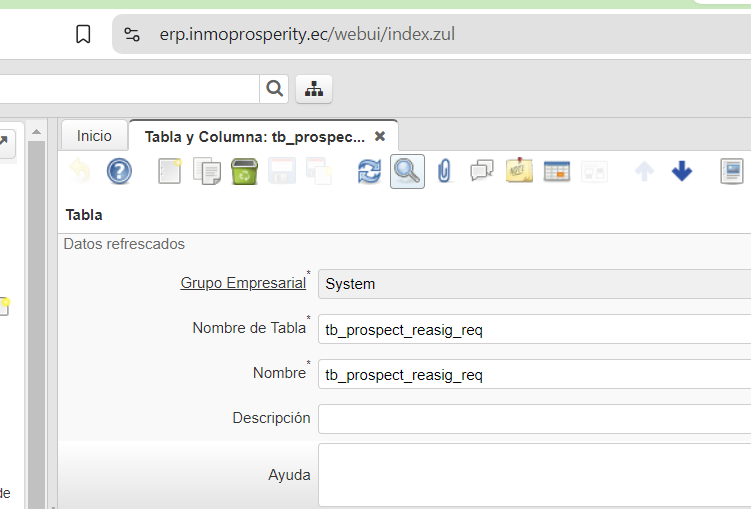
Task: Delete record using green trash icon
Action: [244, 171]
